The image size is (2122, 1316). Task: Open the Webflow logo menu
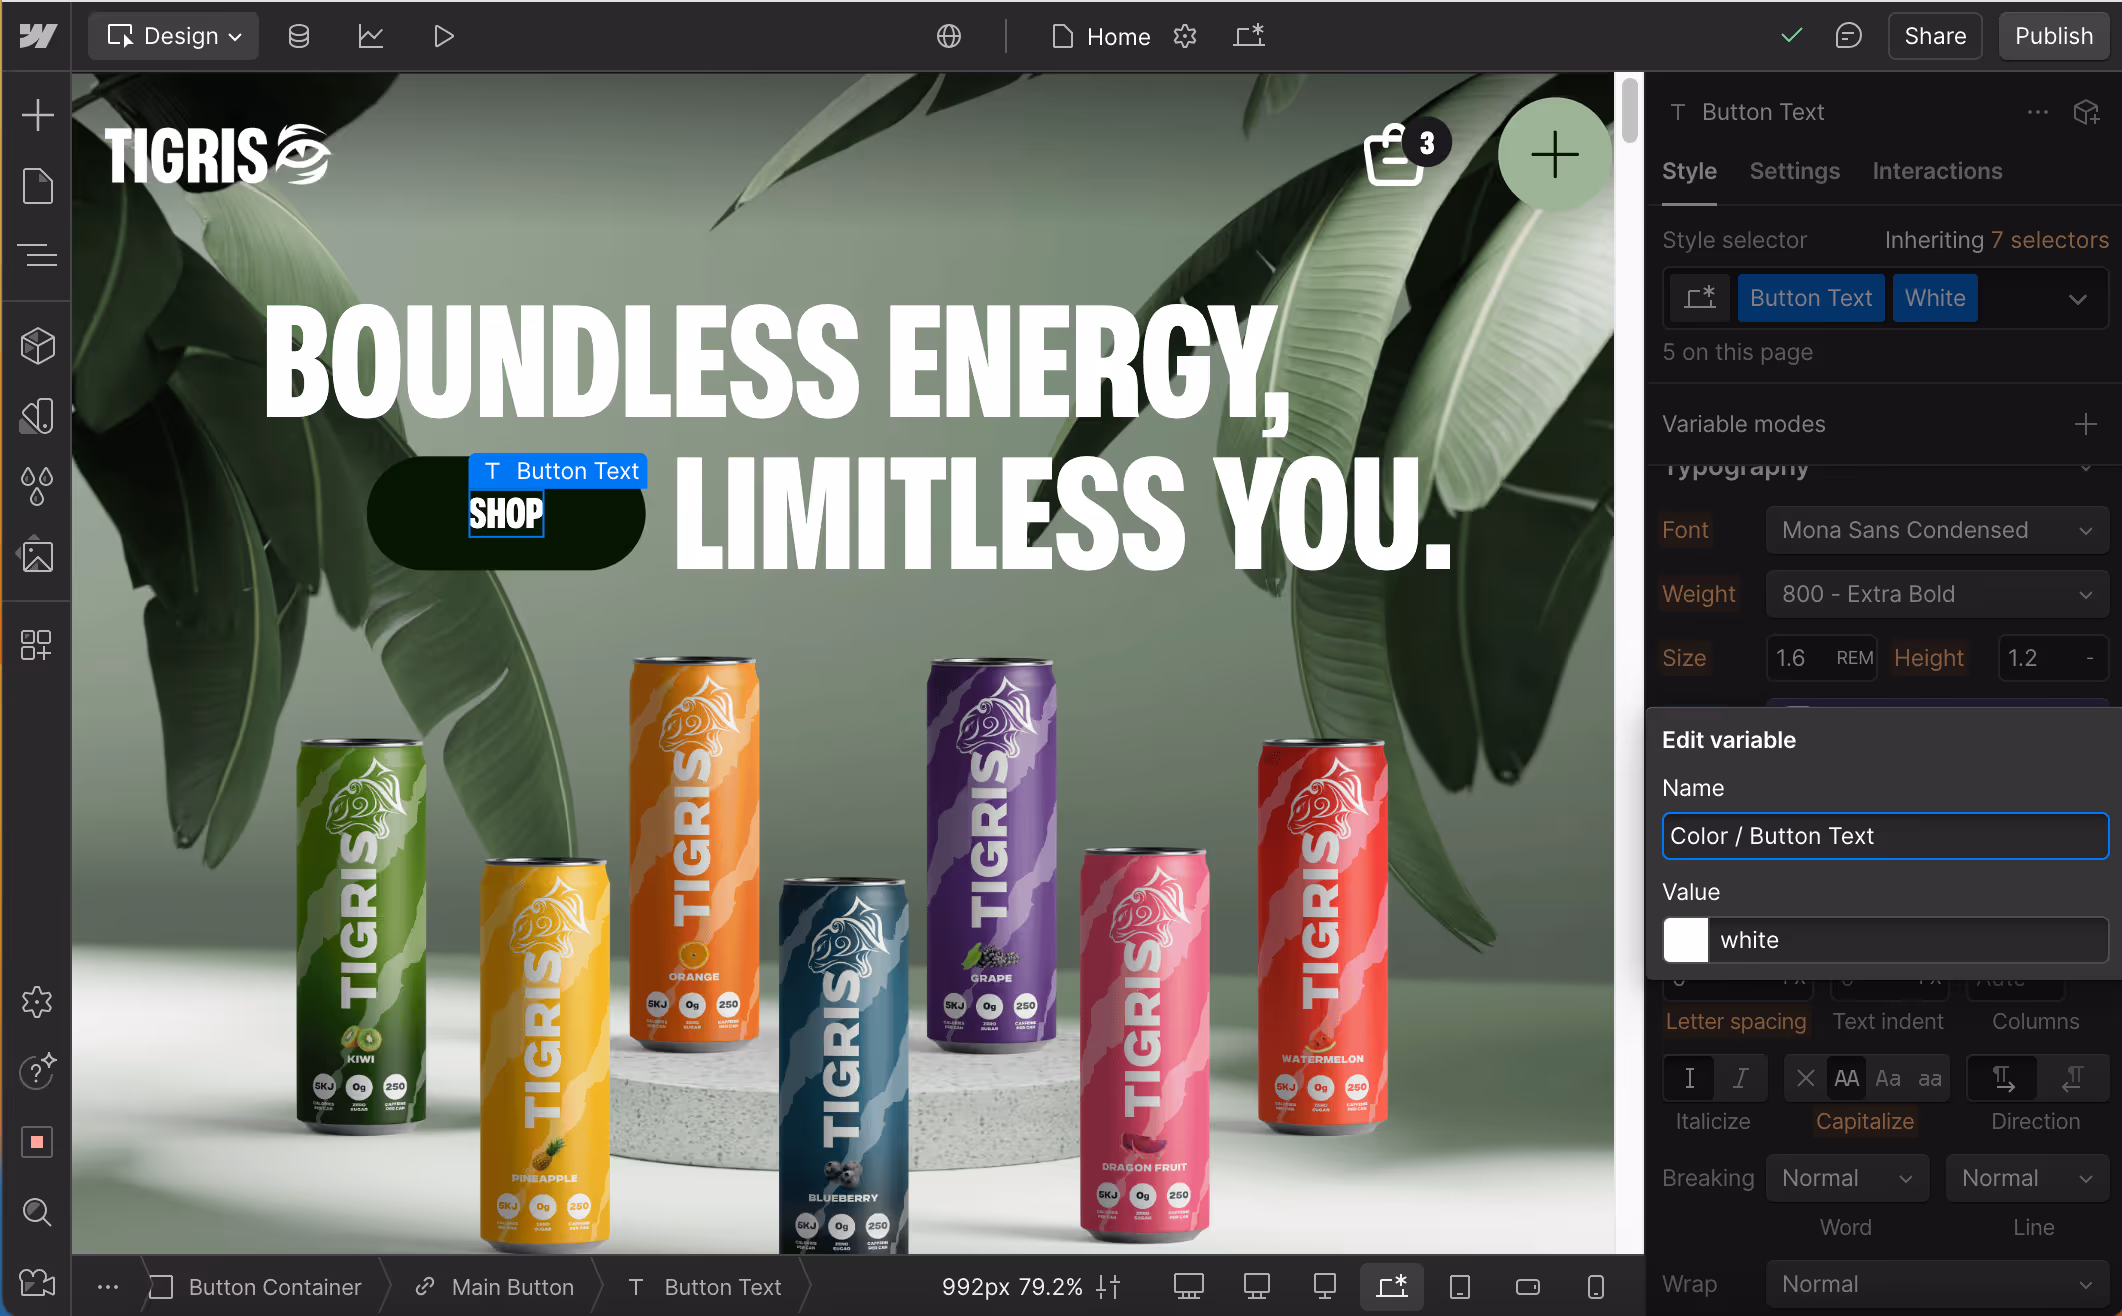[37, 36]
